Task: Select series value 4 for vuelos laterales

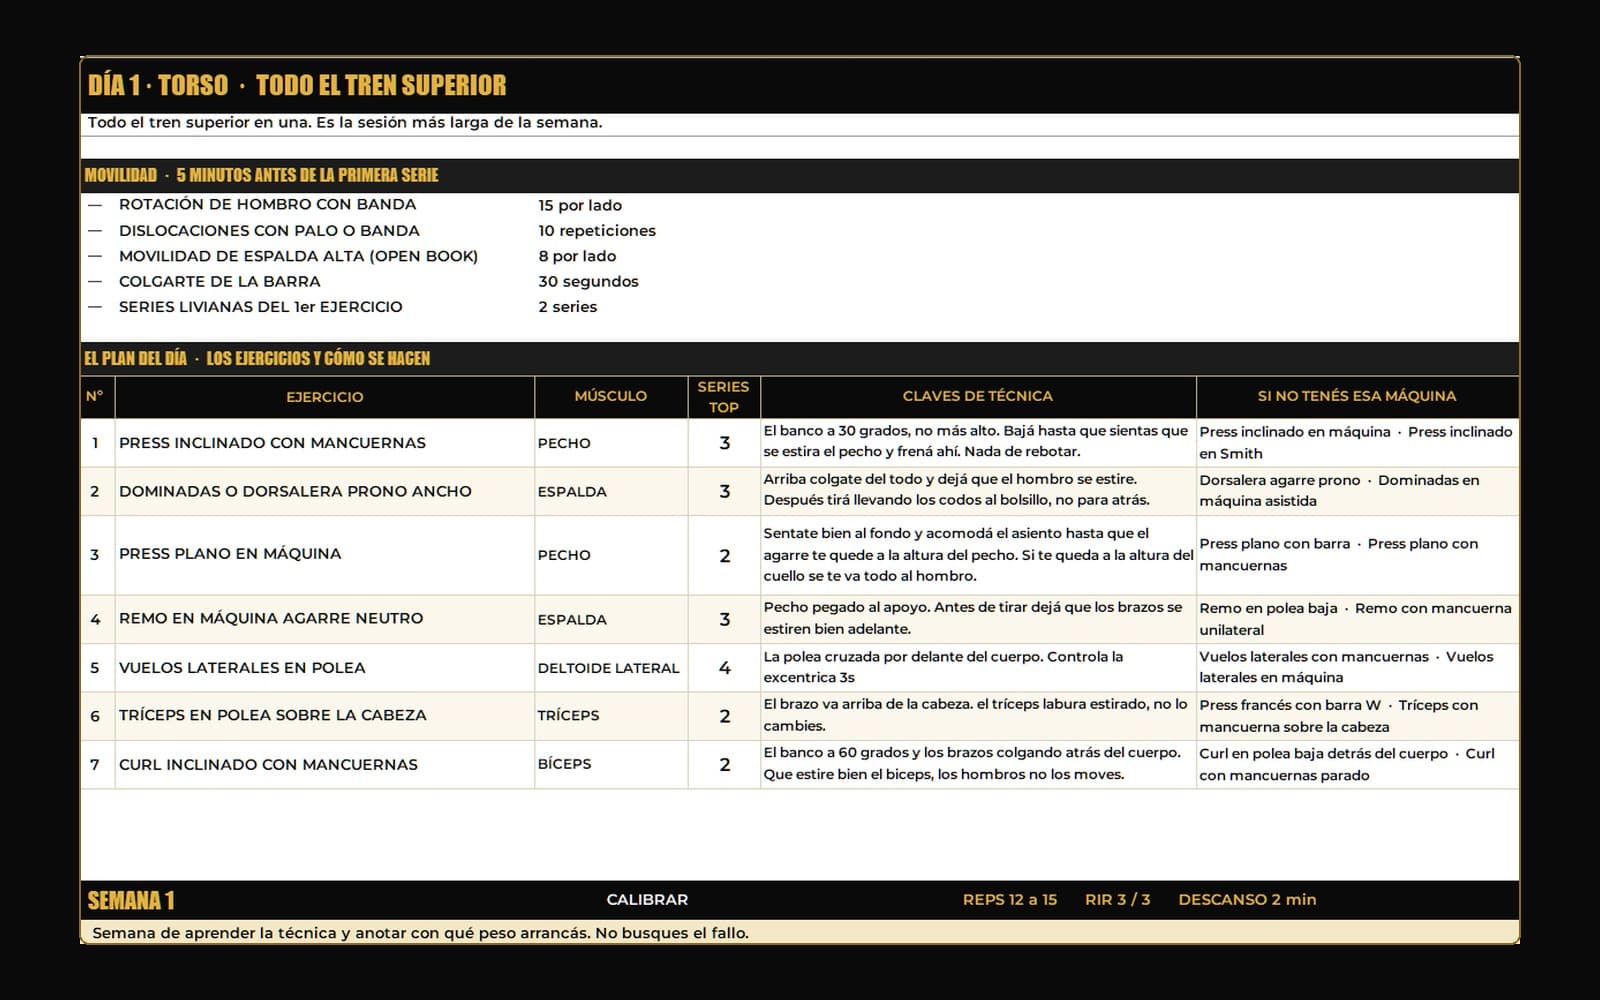Action: (x=725, y=668)
